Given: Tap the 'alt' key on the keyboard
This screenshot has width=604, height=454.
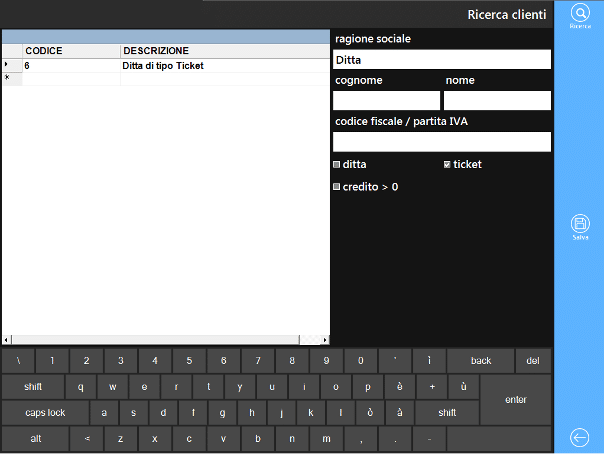Looking at the screenshot, I should pos(35,439).
